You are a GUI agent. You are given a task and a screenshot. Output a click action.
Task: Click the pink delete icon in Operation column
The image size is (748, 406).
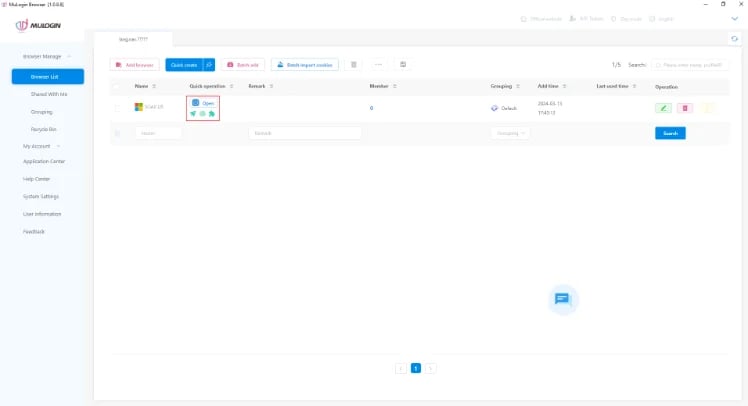click(x=685, y=108)
